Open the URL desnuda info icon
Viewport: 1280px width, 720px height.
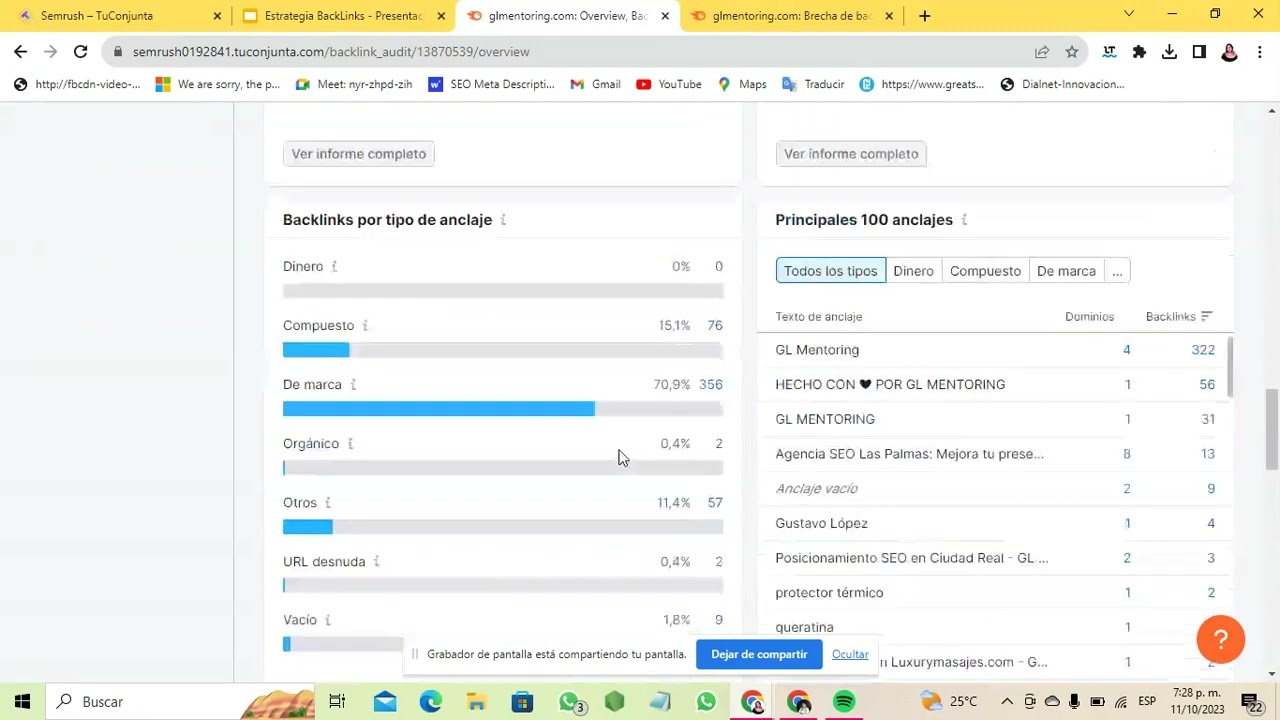pos(376,562)
